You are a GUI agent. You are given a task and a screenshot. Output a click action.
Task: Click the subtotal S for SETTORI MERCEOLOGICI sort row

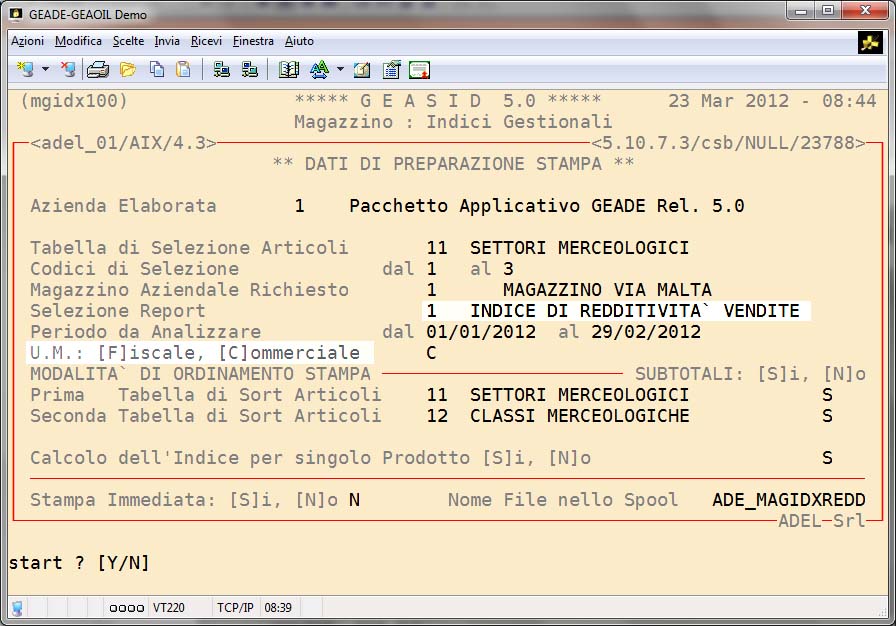[827, 395]
